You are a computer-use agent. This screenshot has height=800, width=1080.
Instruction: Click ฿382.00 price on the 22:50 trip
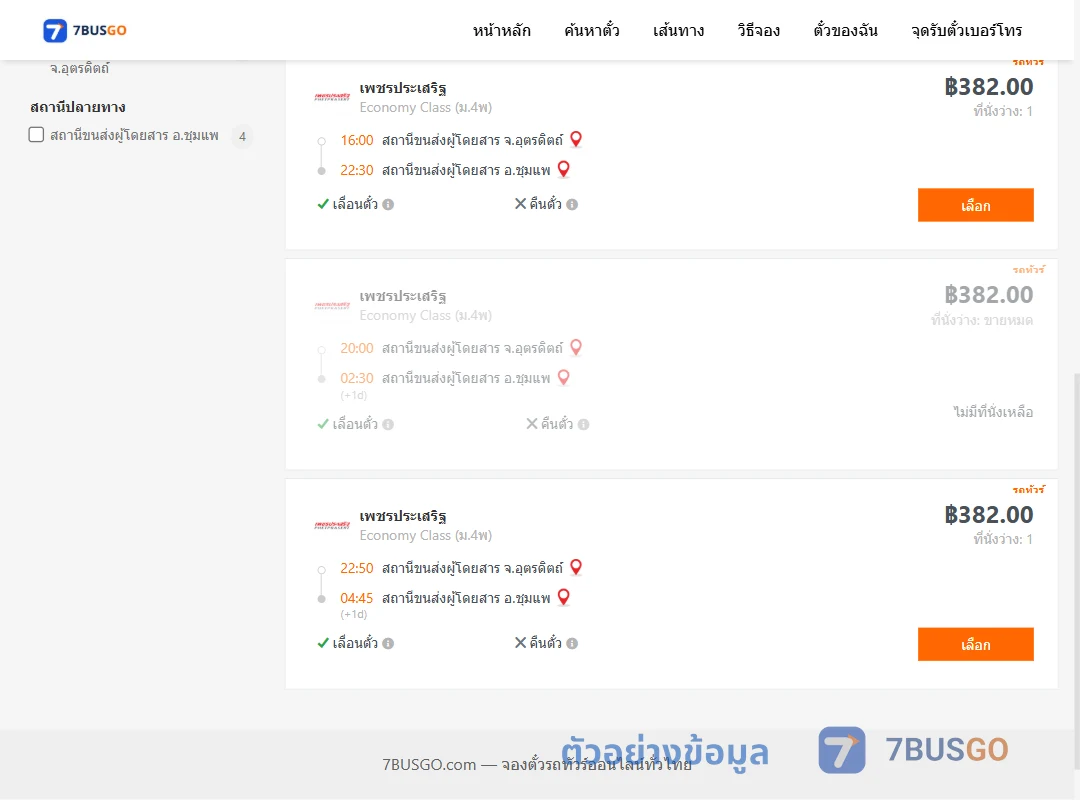(988, 515)
